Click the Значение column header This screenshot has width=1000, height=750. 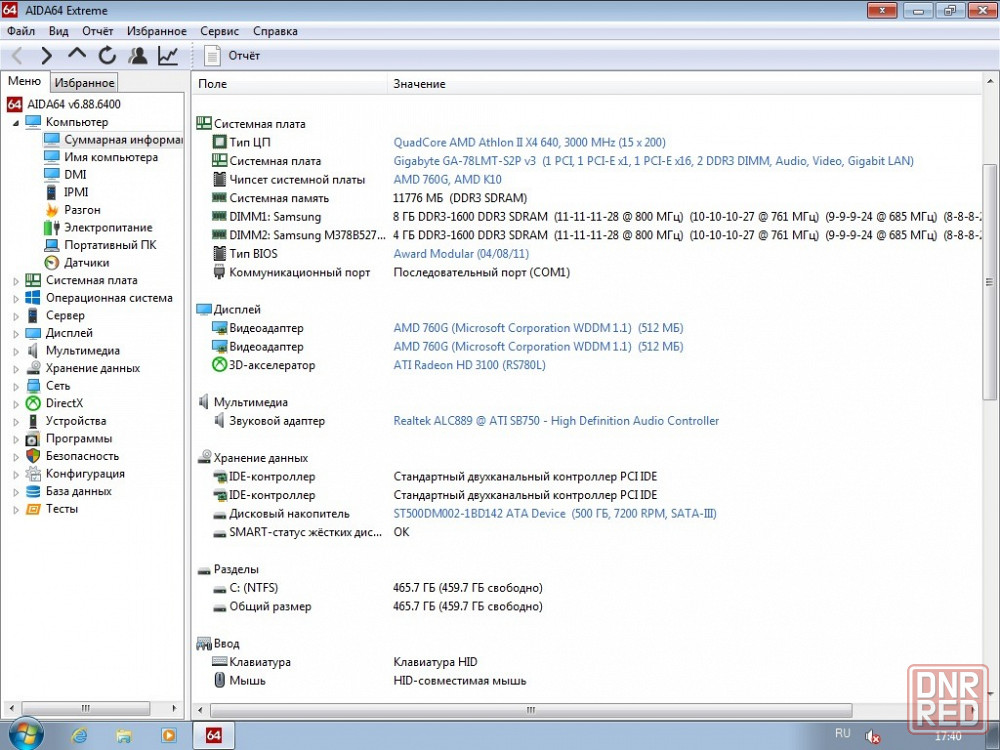685,84
